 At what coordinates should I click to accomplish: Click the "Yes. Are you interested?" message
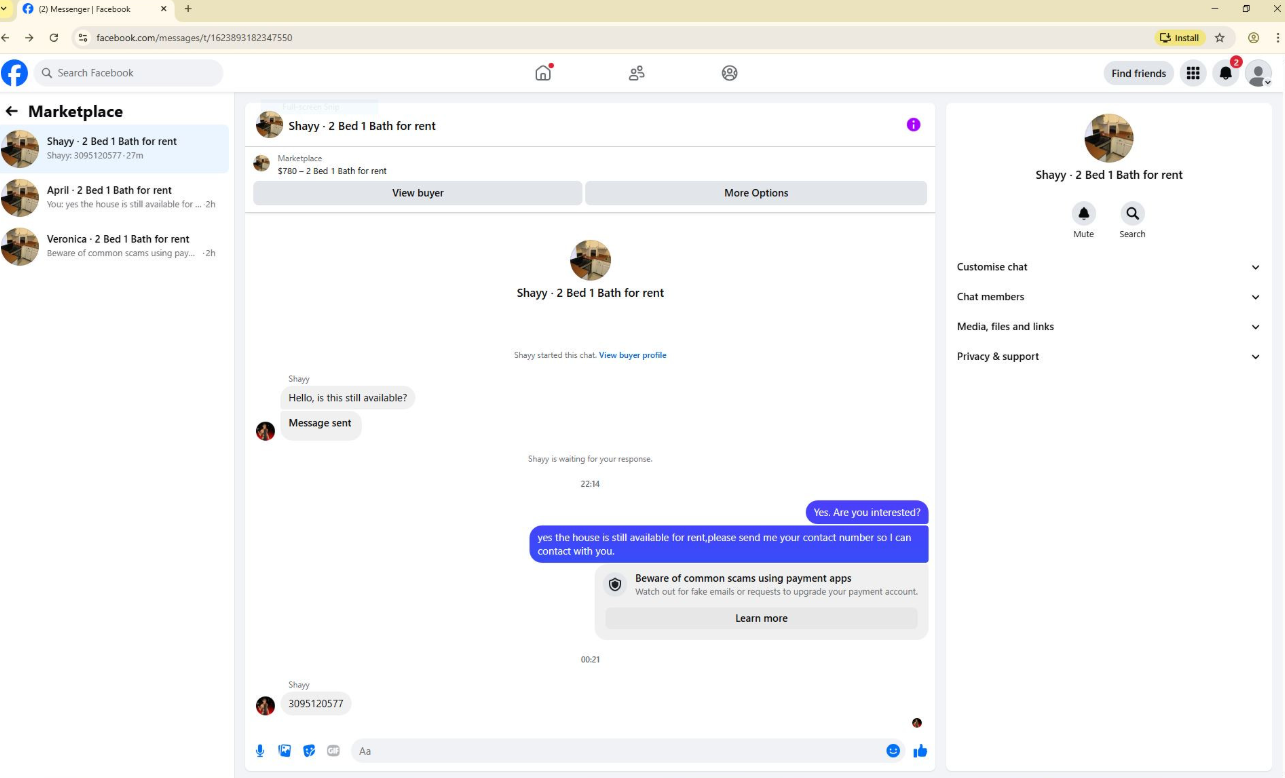[x=867, y=512]
